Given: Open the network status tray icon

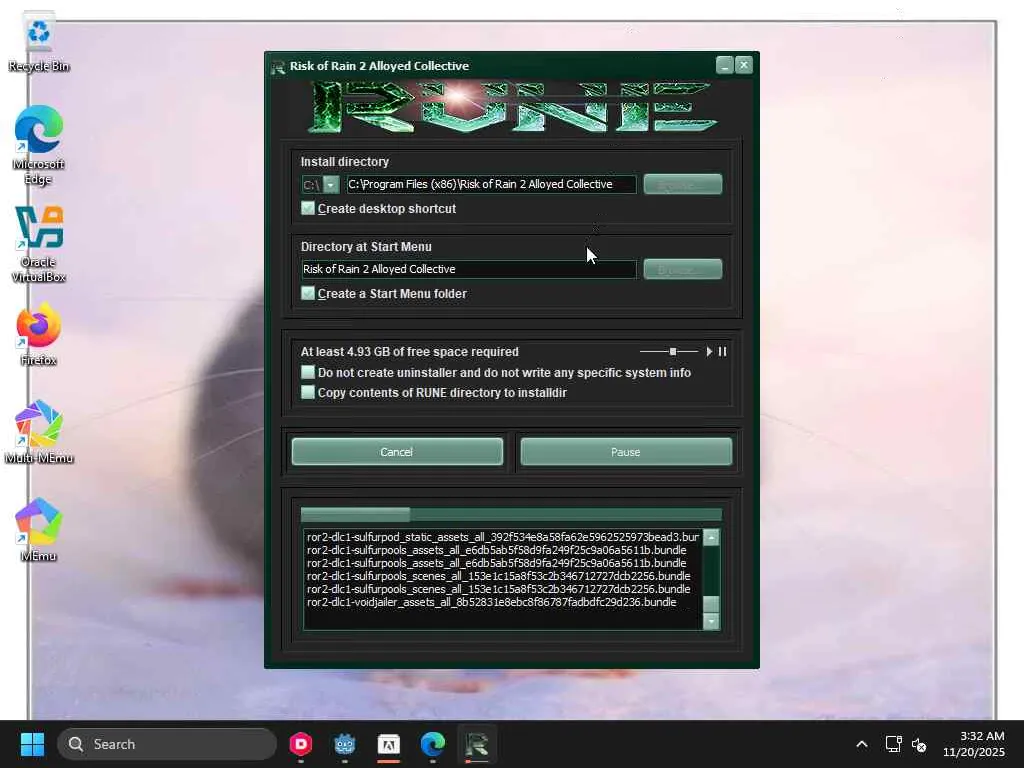Looking at the screenshot, I should pos(893,744).
